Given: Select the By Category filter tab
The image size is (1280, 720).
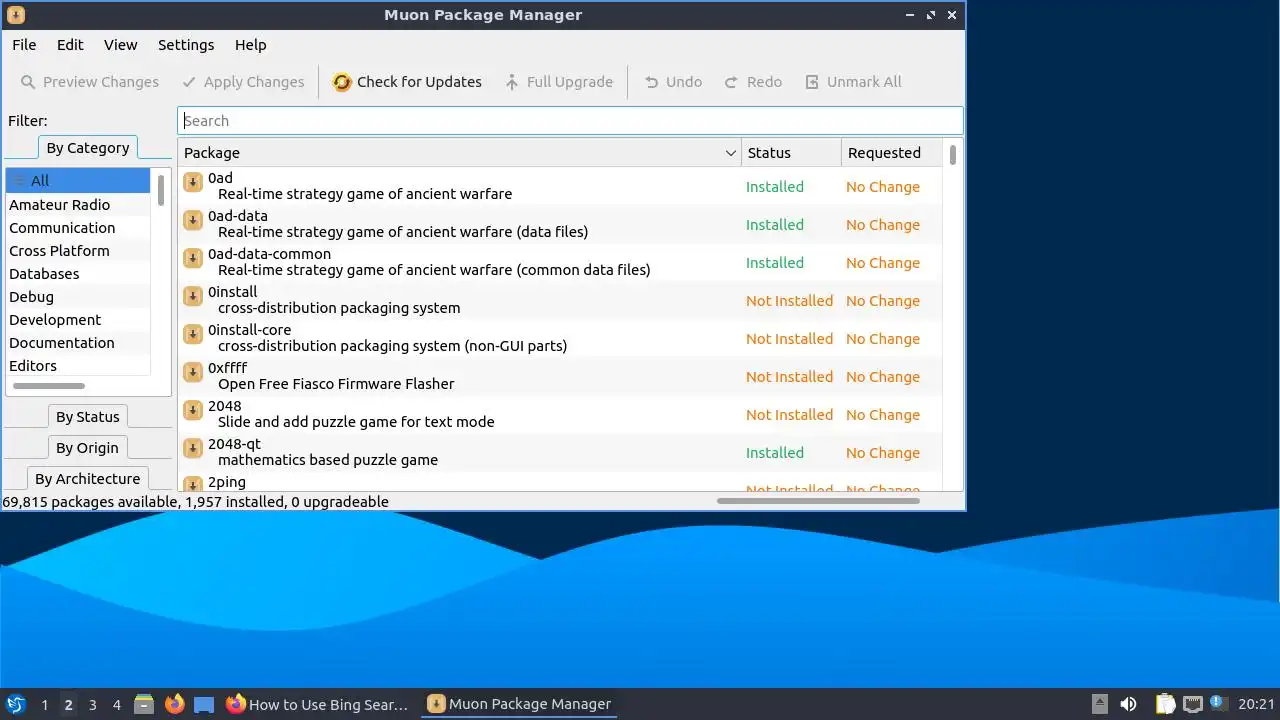Looking at the screenshot, I should [x=88, y=148].
